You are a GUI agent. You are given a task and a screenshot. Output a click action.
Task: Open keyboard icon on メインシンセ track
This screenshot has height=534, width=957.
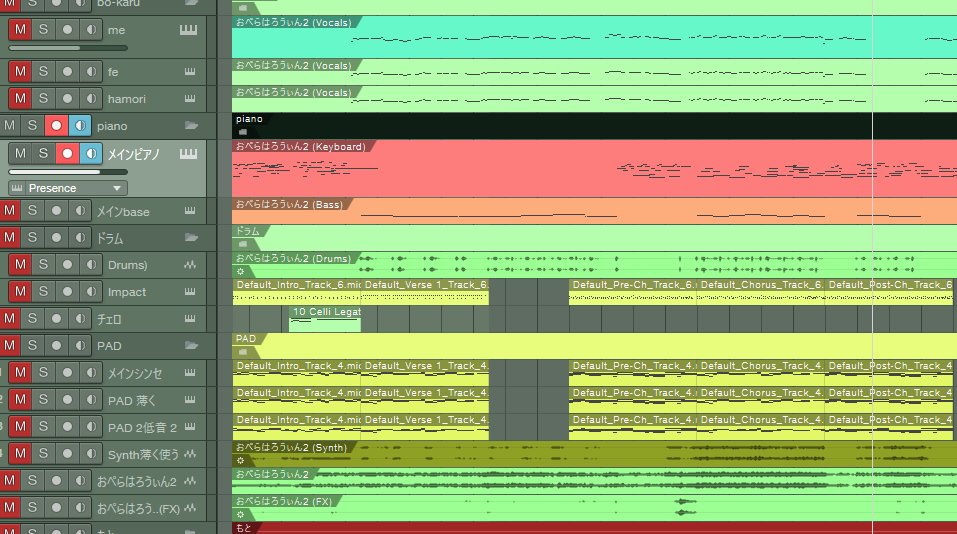coord(190,372)
